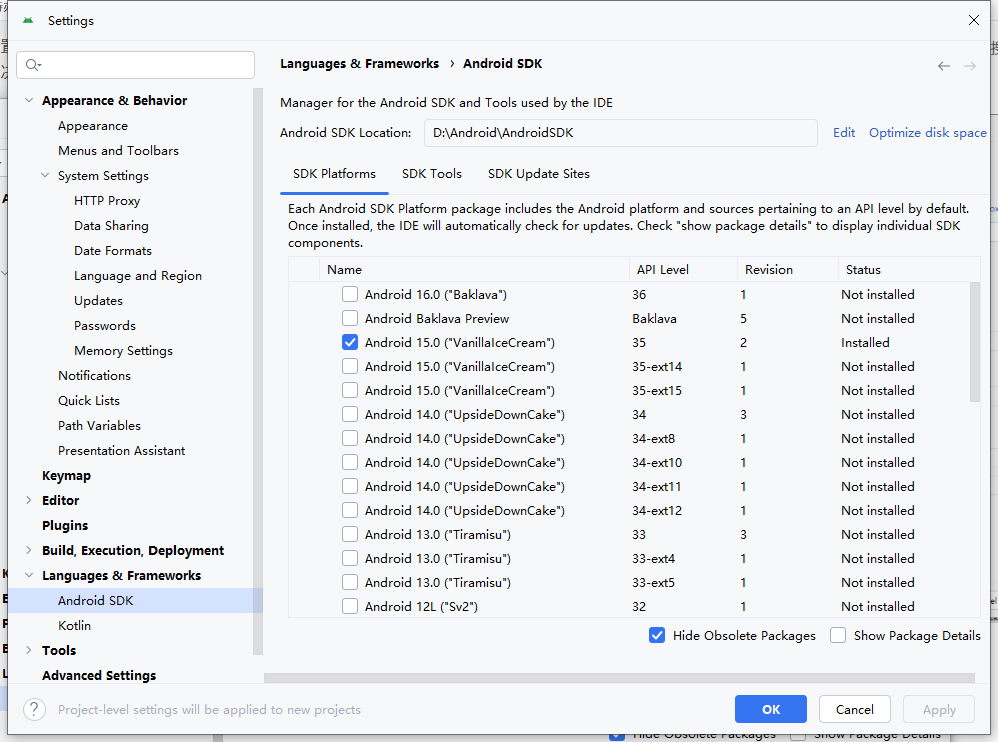Click the Android SDK Location field
Screen dimensions: 998x742
tap(621, 132)
